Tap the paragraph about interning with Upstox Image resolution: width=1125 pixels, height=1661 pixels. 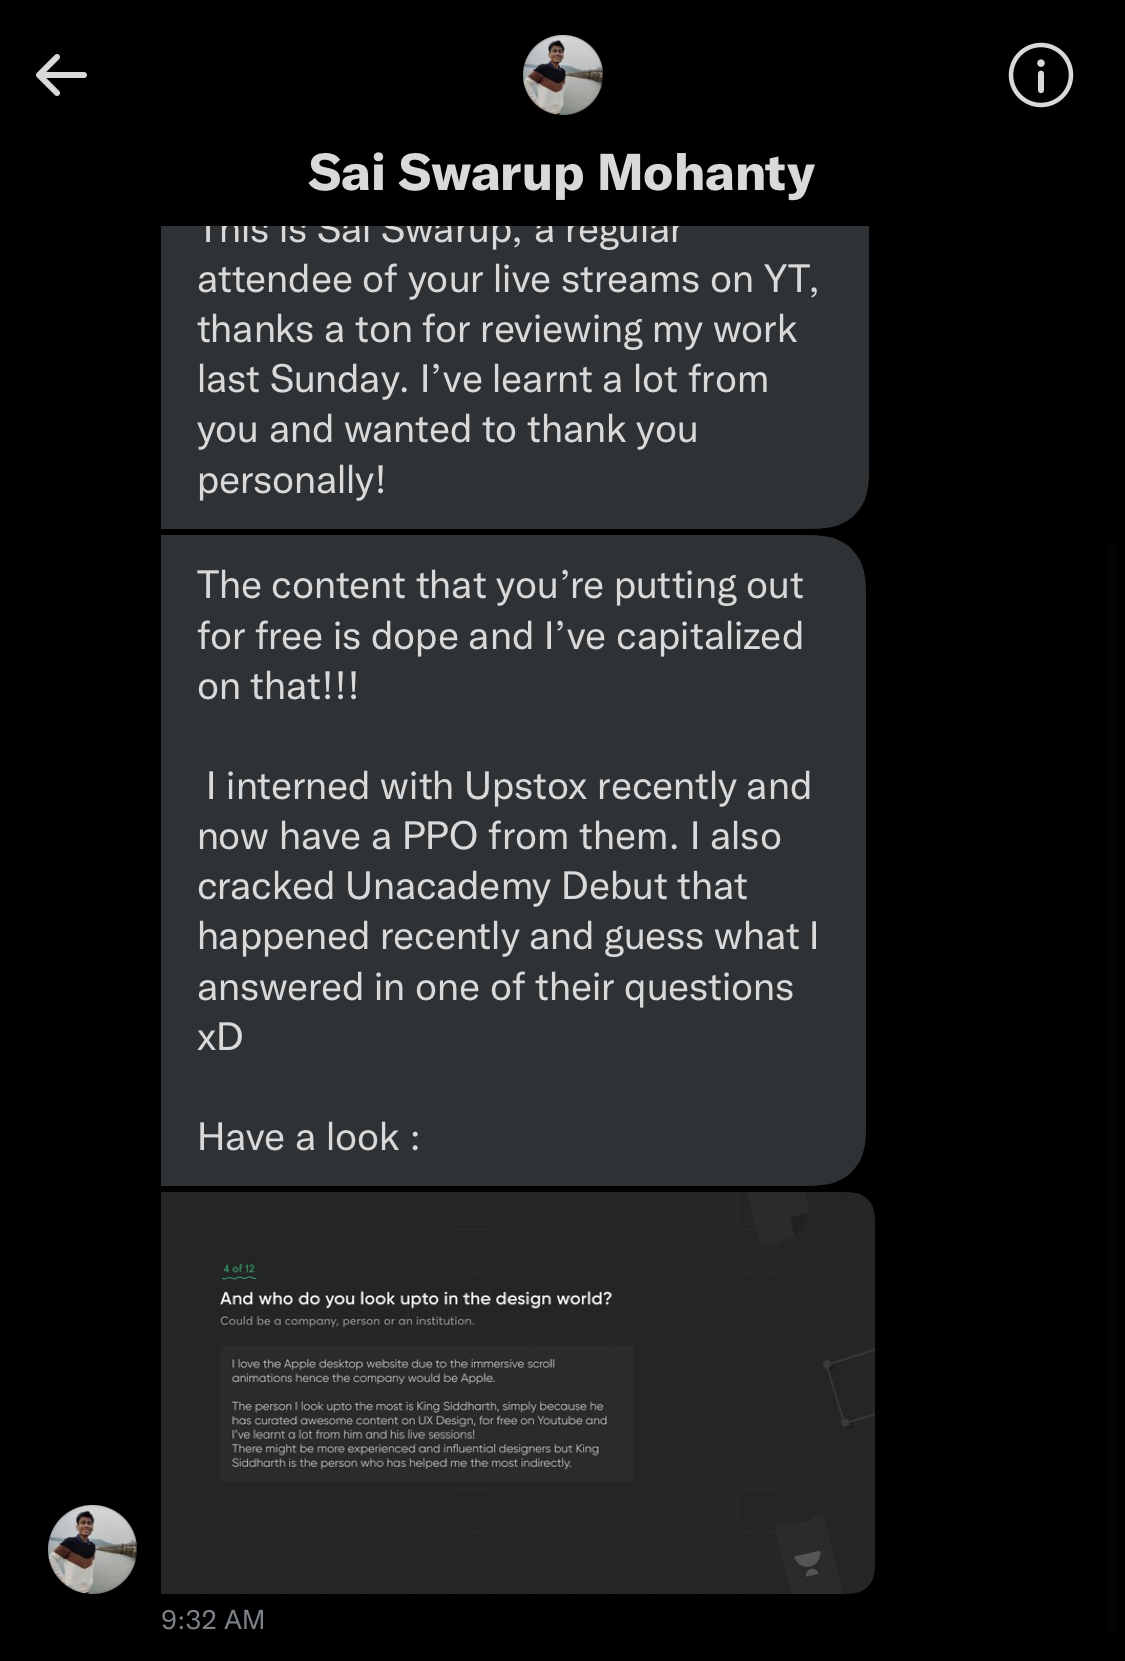[x=508, y=911]
